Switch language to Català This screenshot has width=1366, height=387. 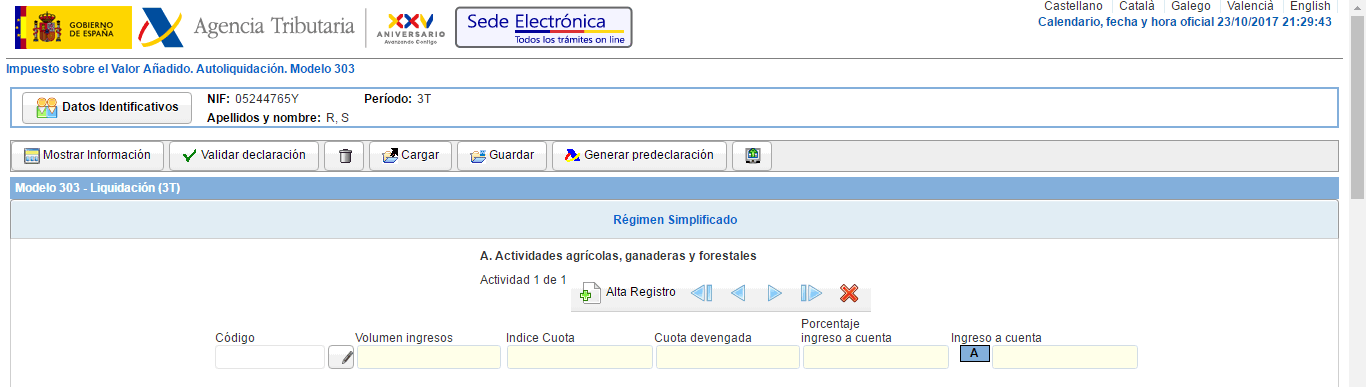(1136, 6)
